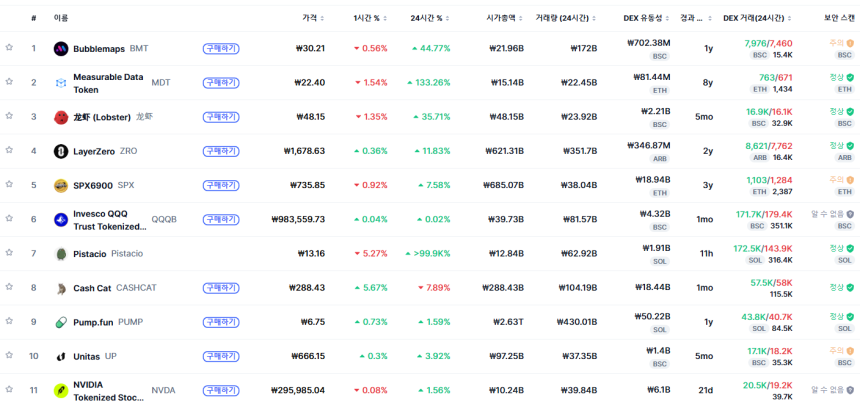Favorite the Lobster token with star
This screenshot has height=403, width=860.
9,116
